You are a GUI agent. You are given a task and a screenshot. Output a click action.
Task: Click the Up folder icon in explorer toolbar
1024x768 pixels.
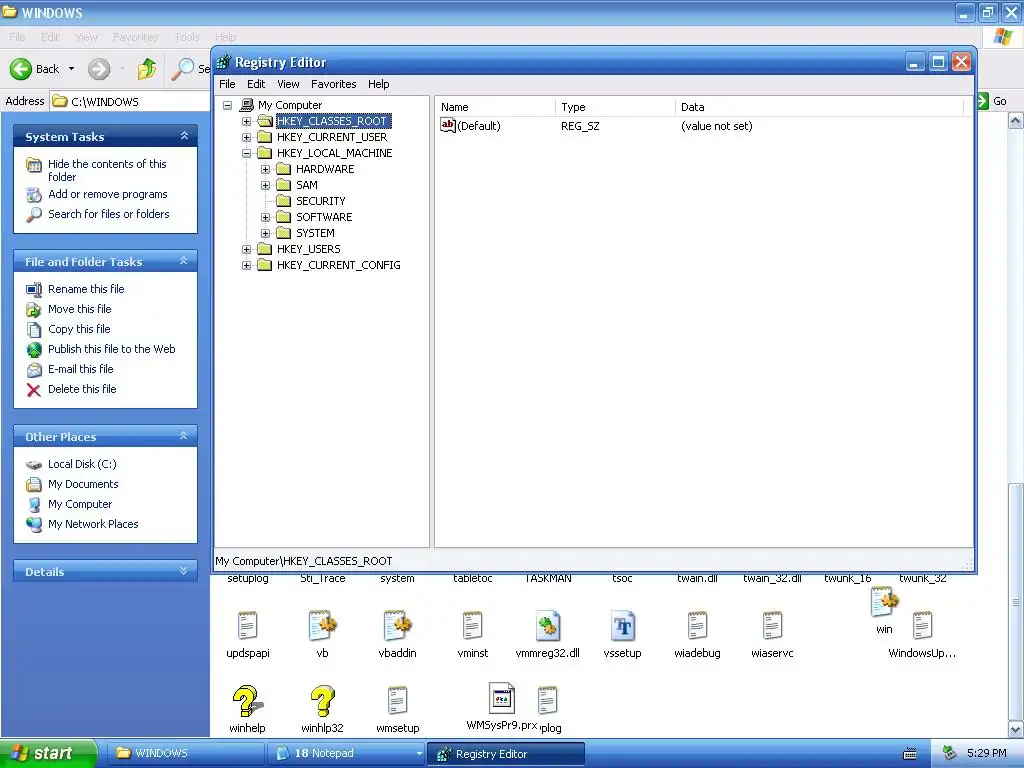[147, 69]
